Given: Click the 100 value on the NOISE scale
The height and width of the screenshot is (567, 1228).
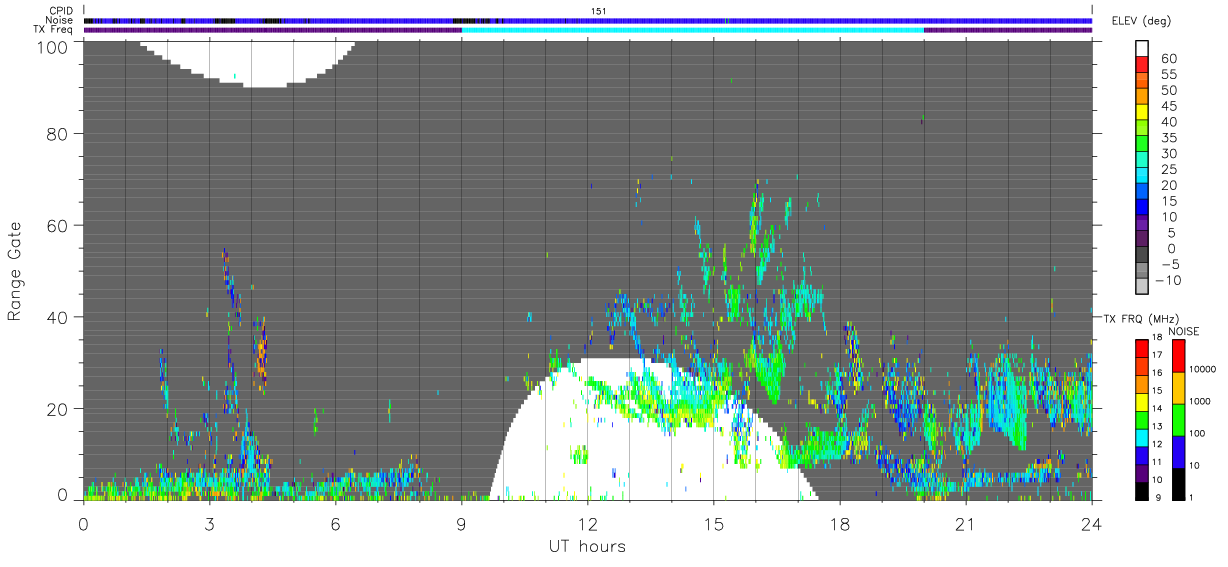Looking at the screenshot, I should [x=1198, y=434].
